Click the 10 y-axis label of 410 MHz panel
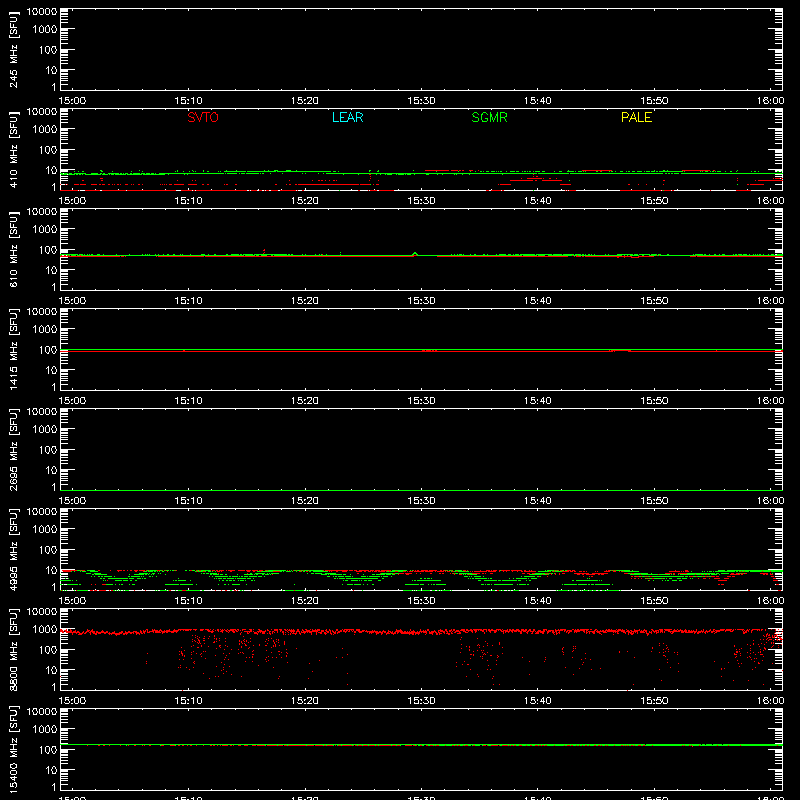 [51, 170]
